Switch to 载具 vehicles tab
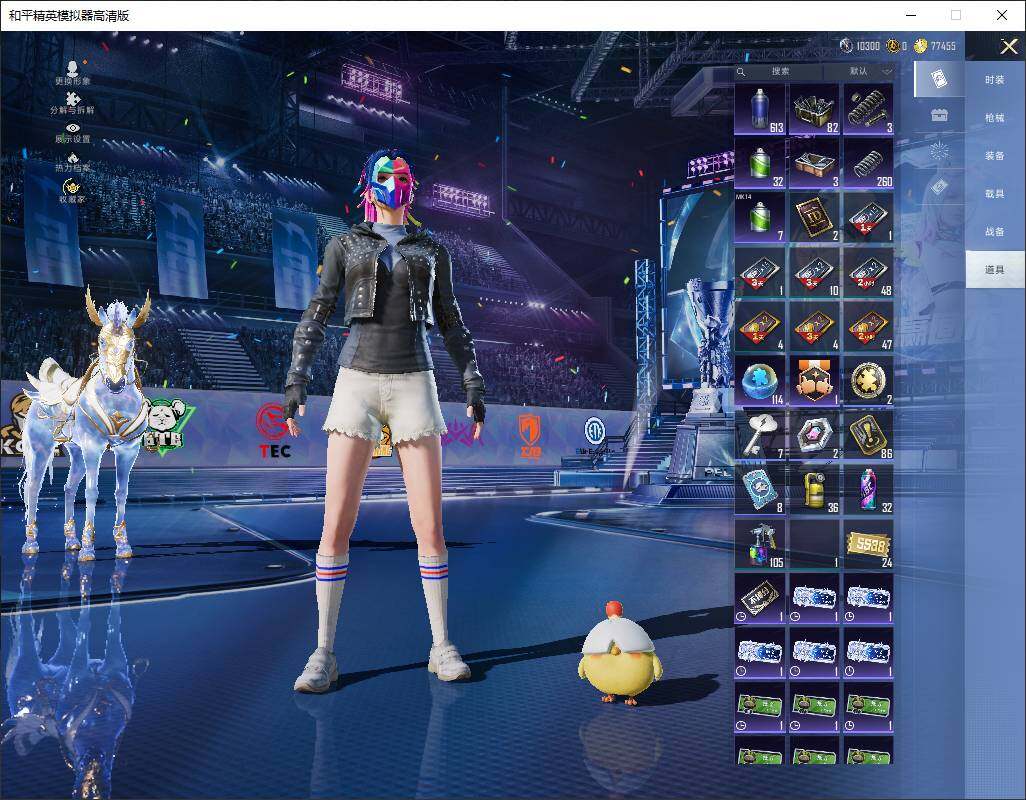 click(x=995, y=194)
